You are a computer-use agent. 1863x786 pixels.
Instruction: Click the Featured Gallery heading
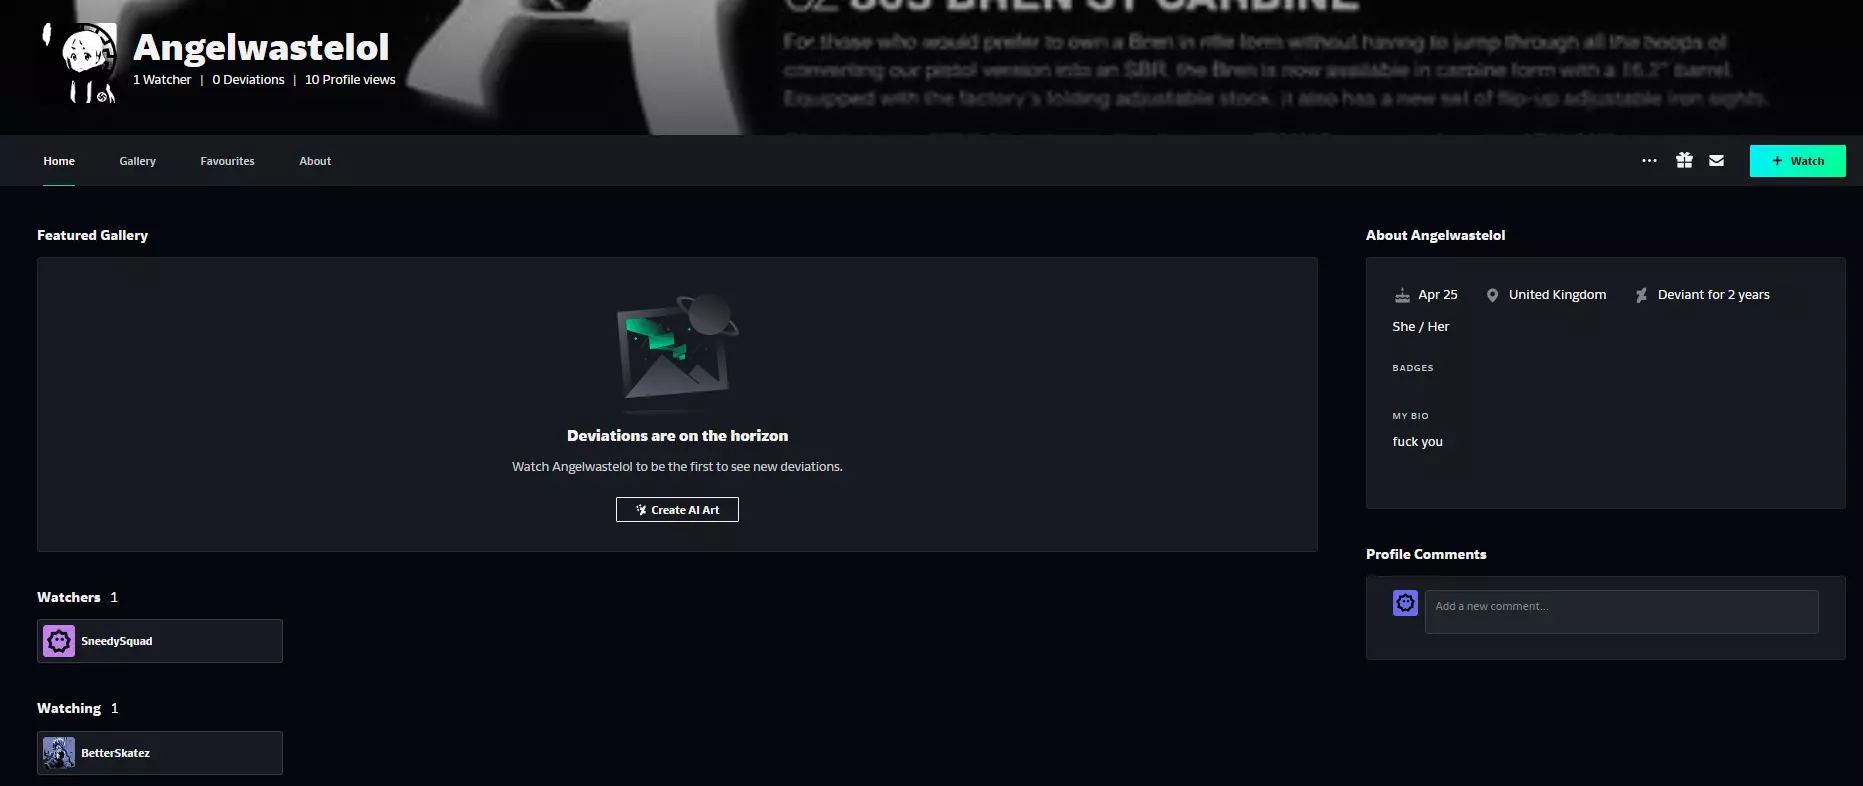point(92,235)
